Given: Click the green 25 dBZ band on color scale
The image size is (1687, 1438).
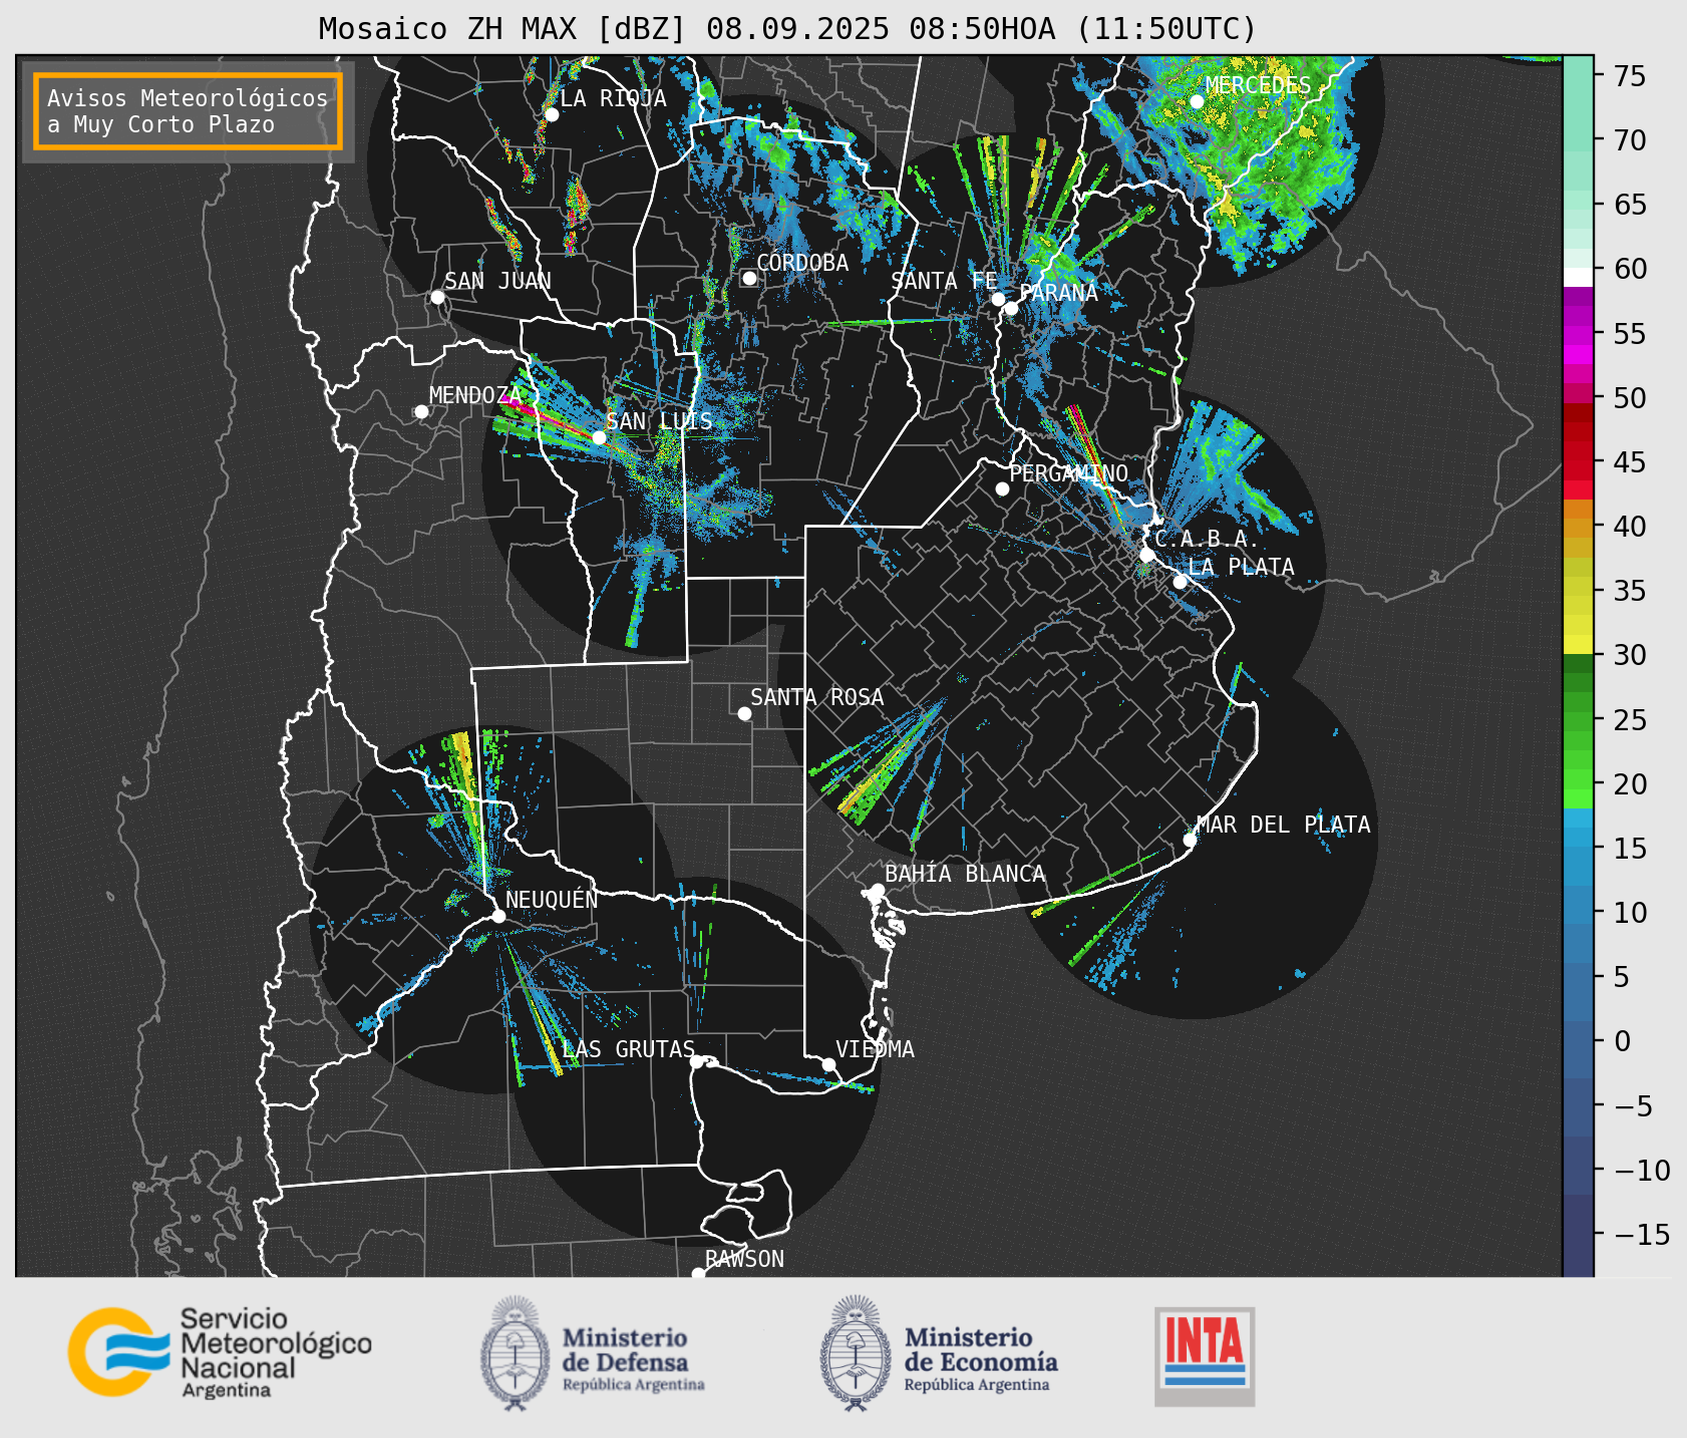Looking at the screenshot, I should (x=1578, y=720).
